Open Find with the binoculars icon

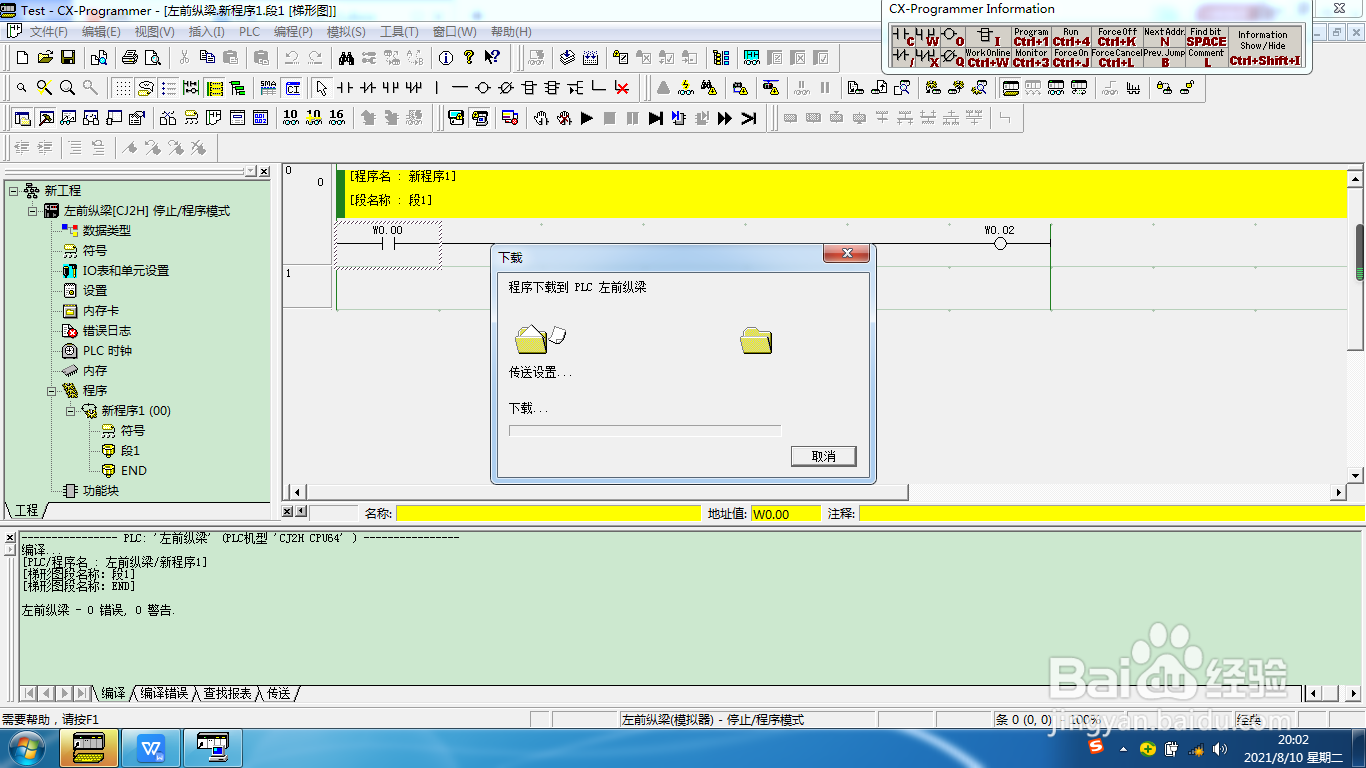tap(346, 57)
